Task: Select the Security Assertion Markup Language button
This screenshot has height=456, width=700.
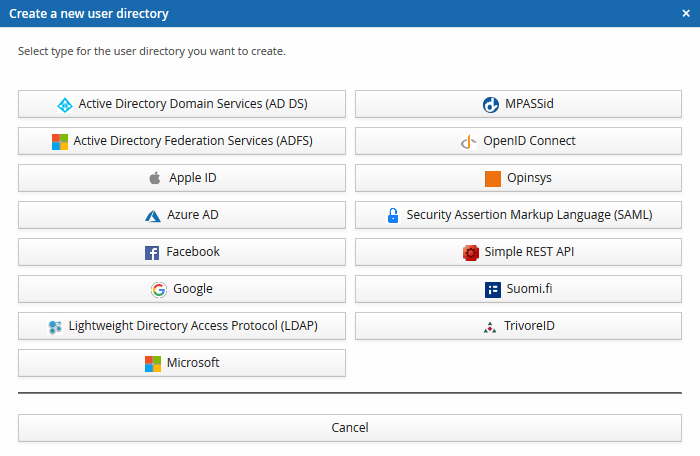Action: click(x=517, y=215)
